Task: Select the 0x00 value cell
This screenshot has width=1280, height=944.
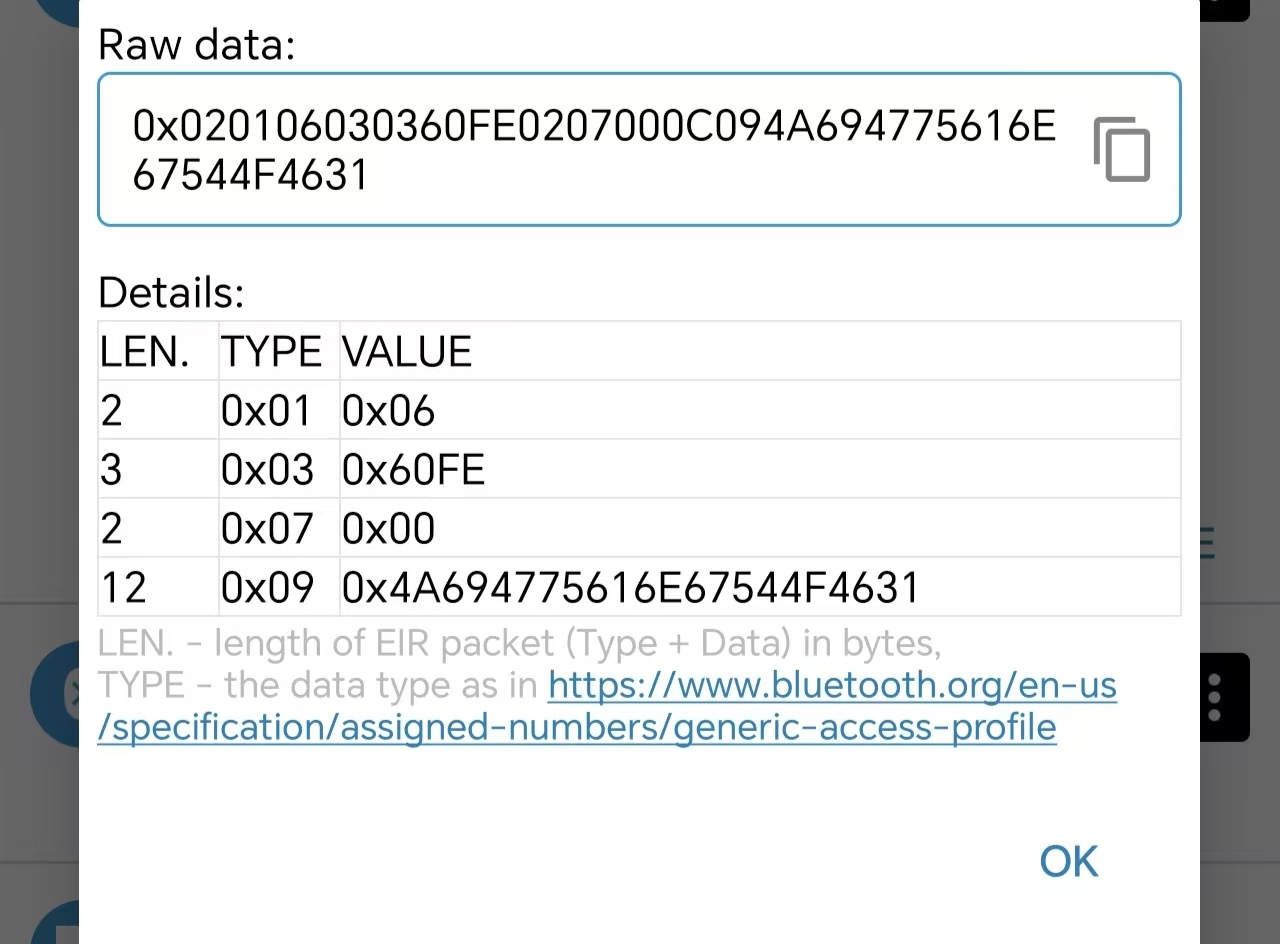Action: coord(389,529)
